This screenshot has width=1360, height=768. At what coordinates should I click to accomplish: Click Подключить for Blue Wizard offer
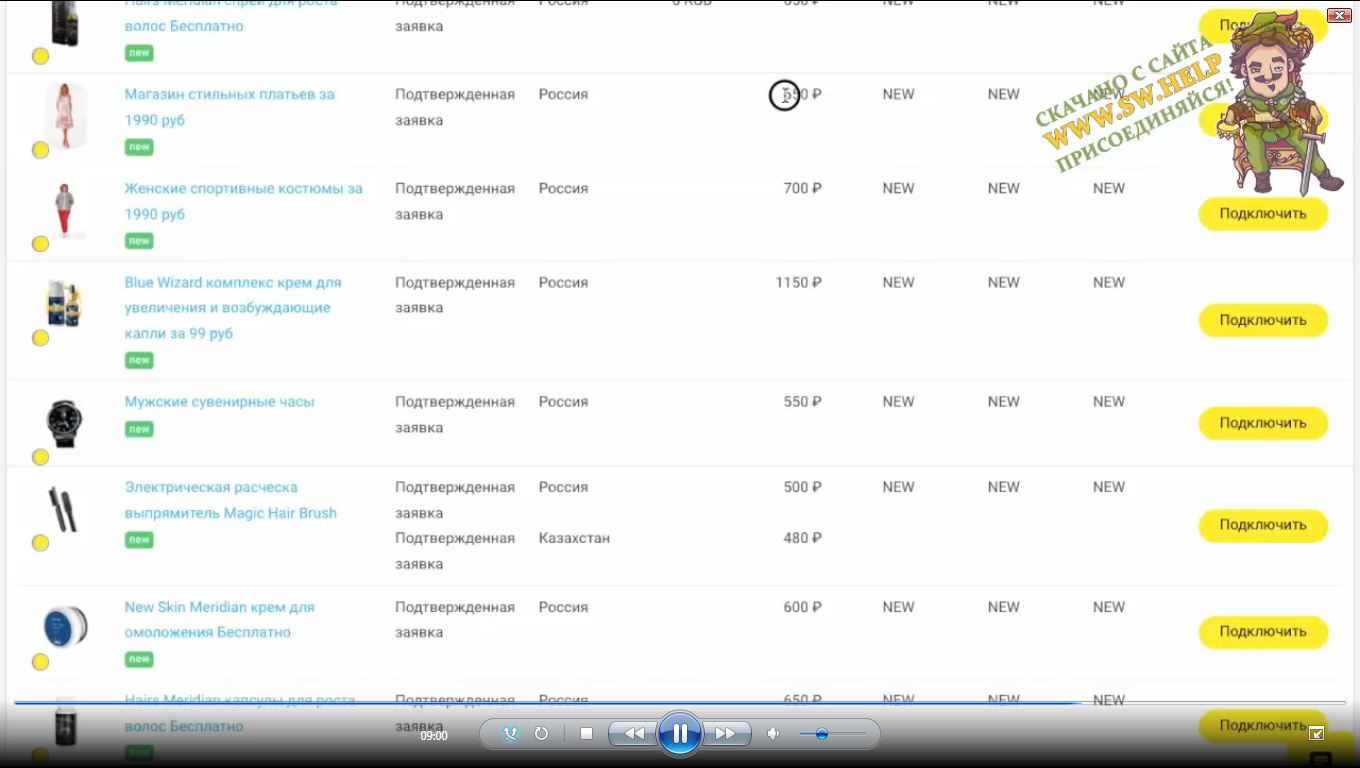point(1263,321)
